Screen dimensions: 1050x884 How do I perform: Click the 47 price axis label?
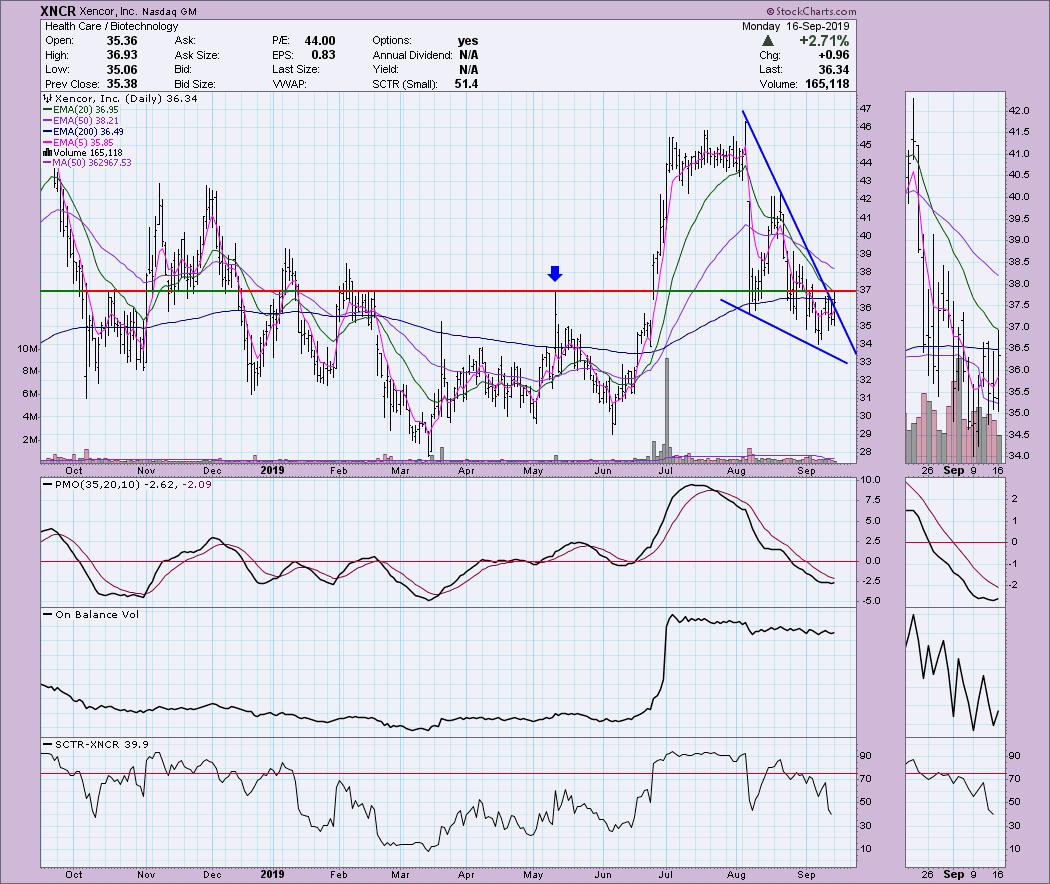(x=866, y=108)
